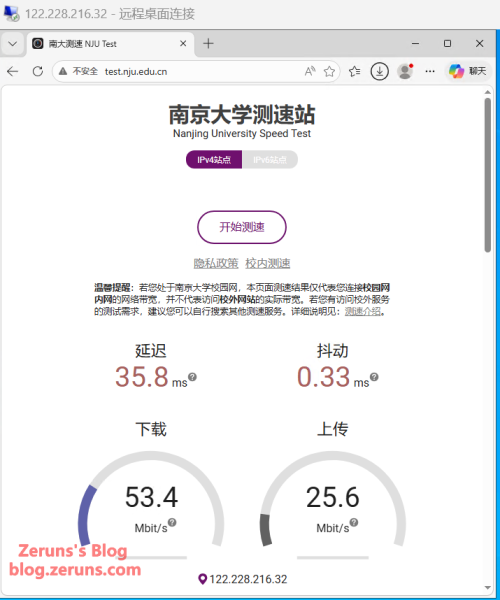Open the browser profile avatar
The image size is (500, 600).
point(405,72)
